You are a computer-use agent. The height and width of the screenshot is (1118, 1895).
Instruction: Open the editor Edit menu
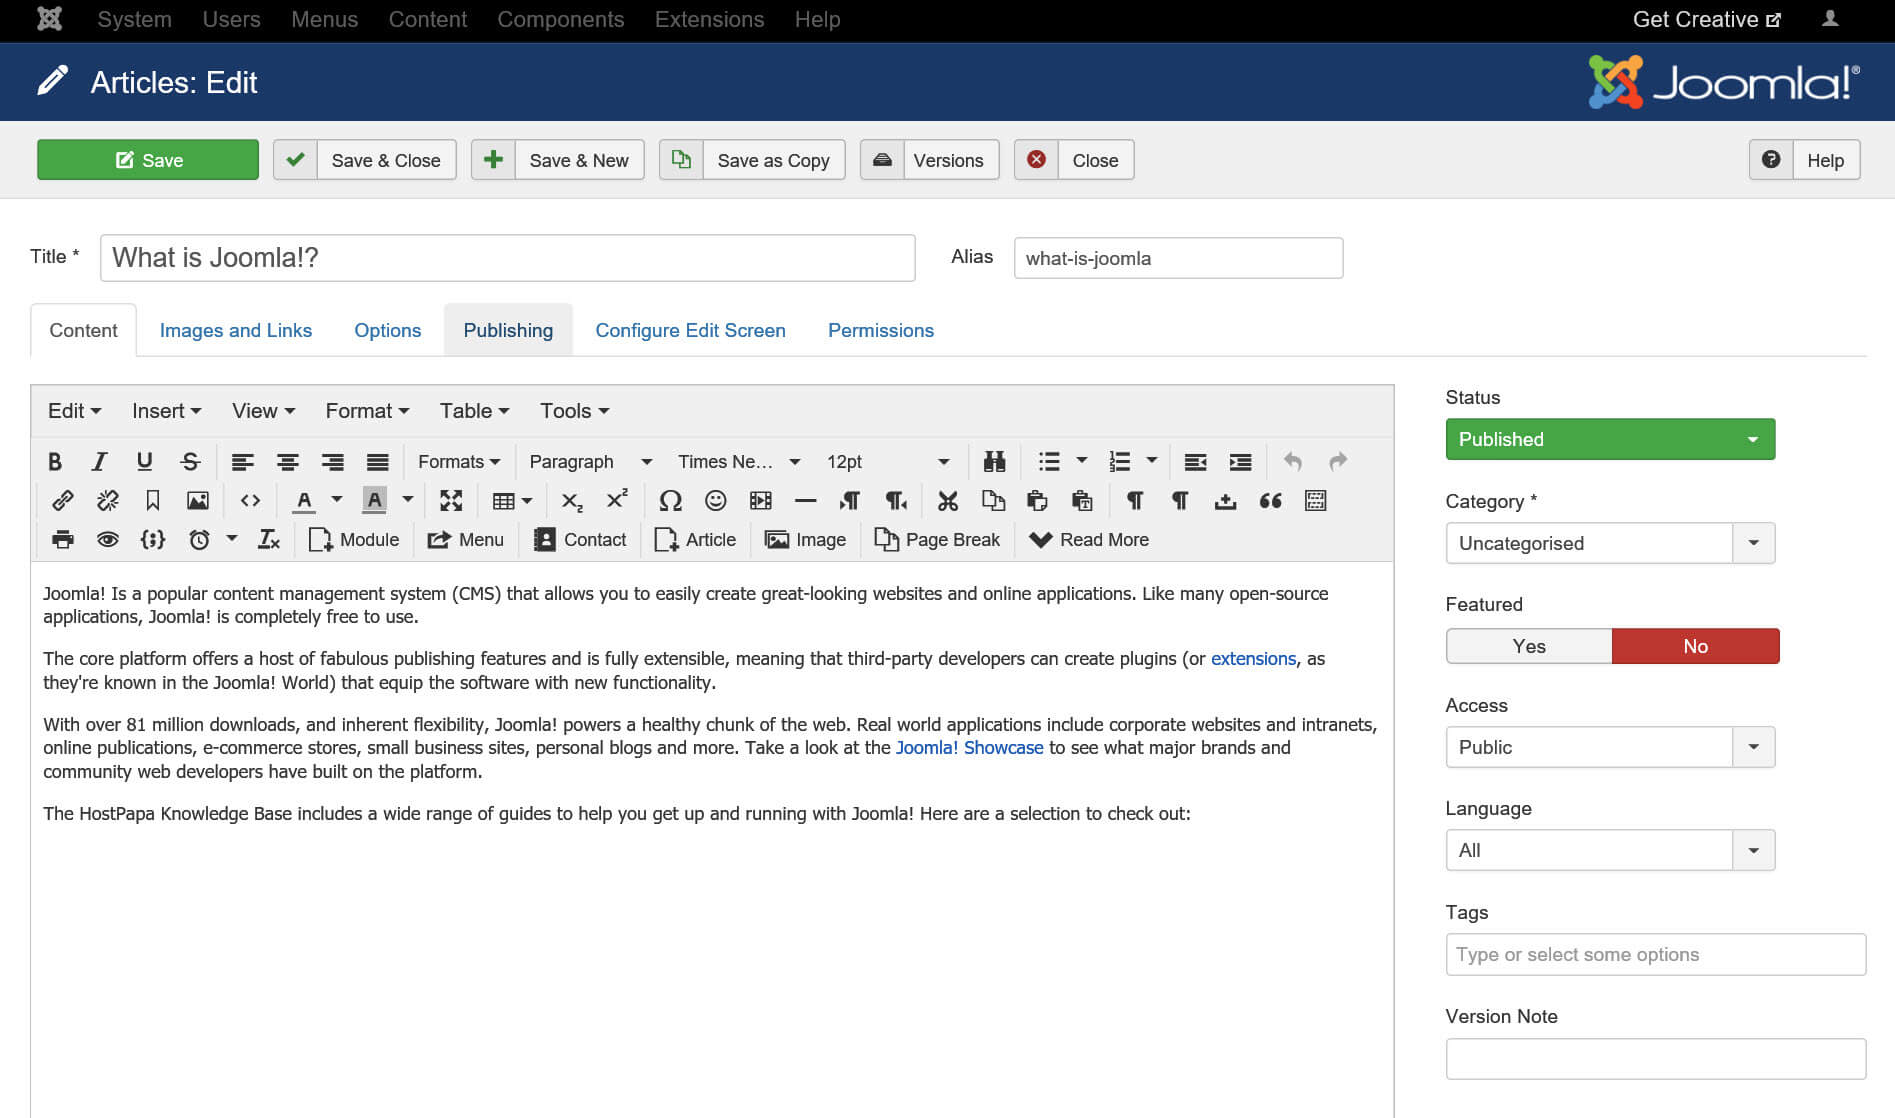click(74, 411)
